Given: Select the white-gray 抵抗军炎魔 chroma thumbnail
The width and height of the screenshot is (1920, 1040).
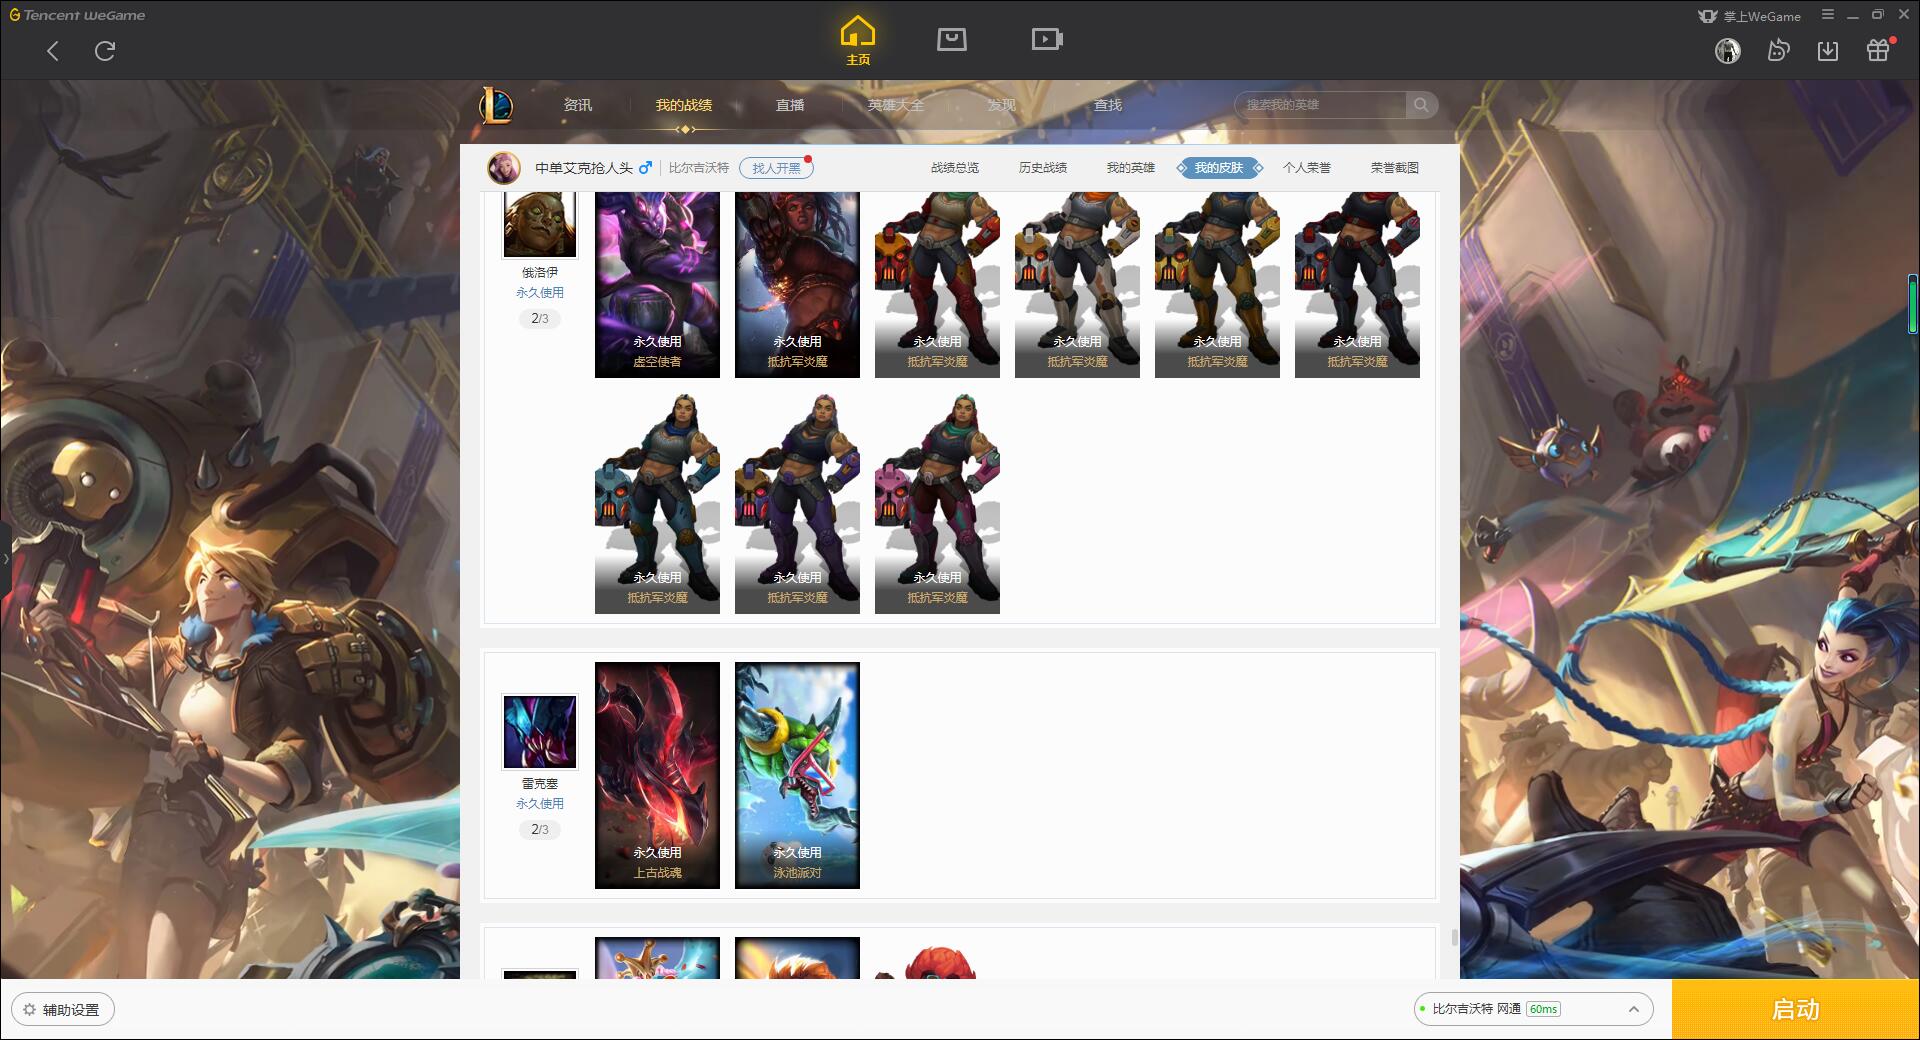Looking at the screenshot, I should 1077,285.
